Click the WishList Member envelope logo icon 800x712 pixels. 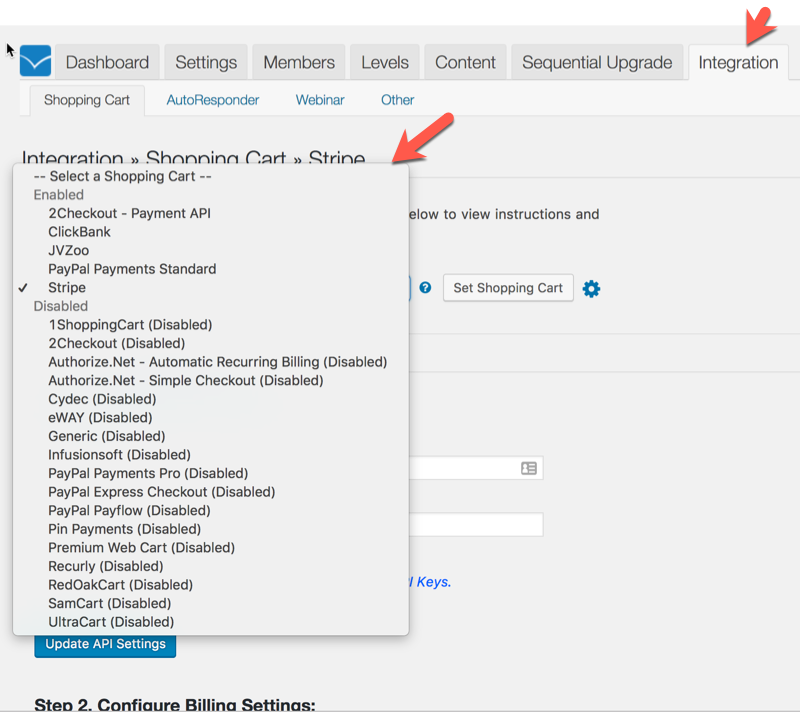point(35,61)
